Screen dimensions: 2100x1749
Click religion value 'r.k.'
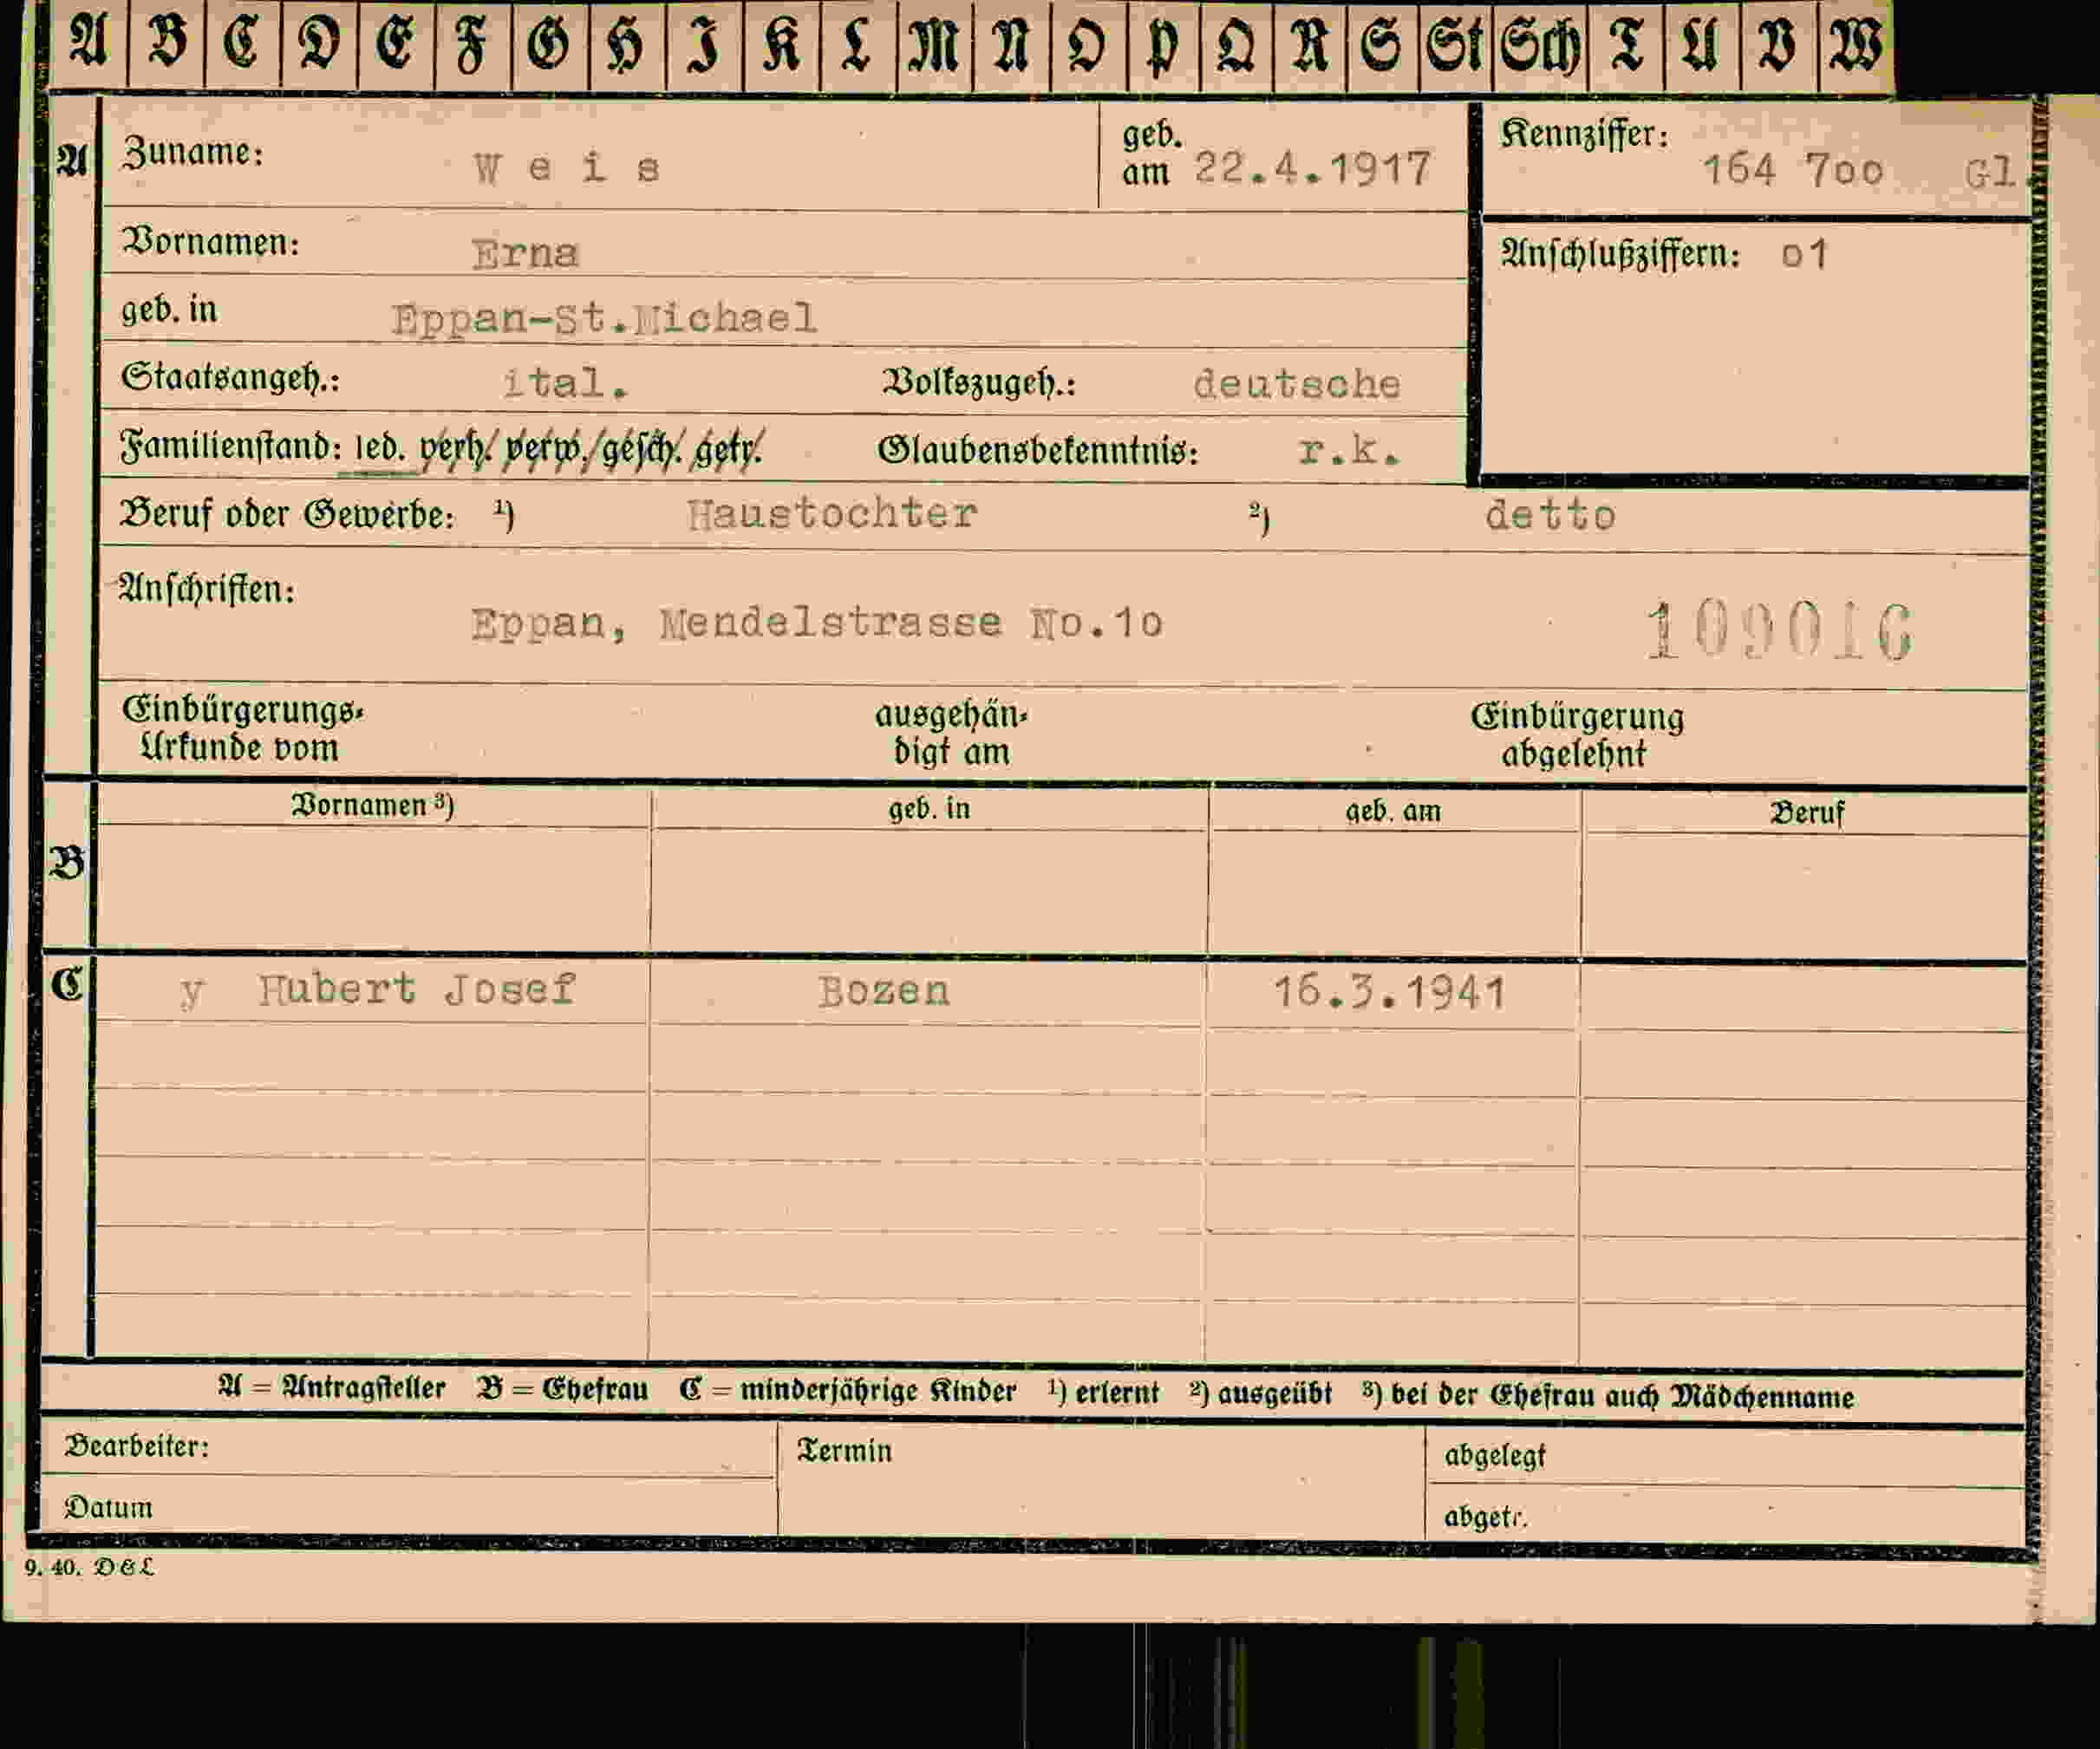pyautogui.click(x=1348, y=451)
